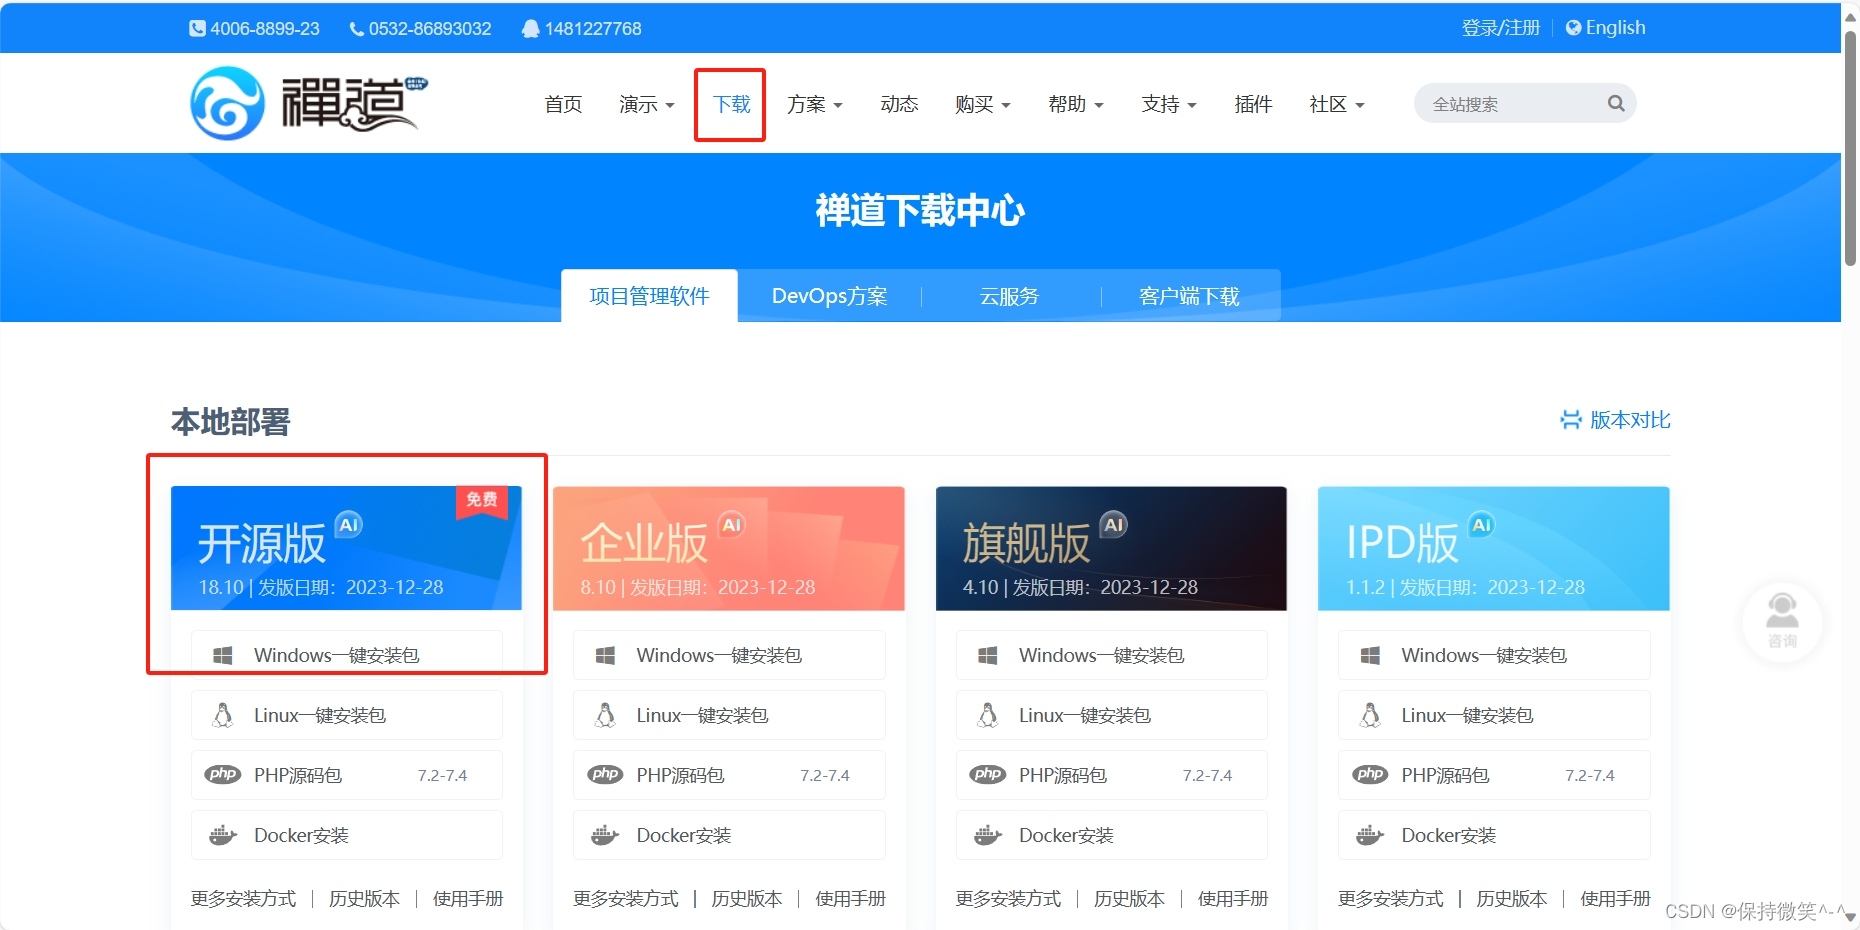This screenshot has width=1860, height=930.
Task: Click the QQ icon beside 1481227768
Action: point(531,29)
